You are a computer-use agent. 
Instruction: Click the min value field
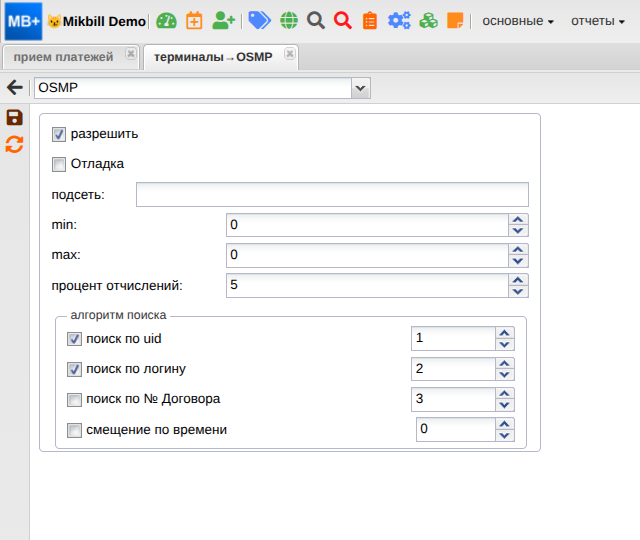click(x=367, y=225)
